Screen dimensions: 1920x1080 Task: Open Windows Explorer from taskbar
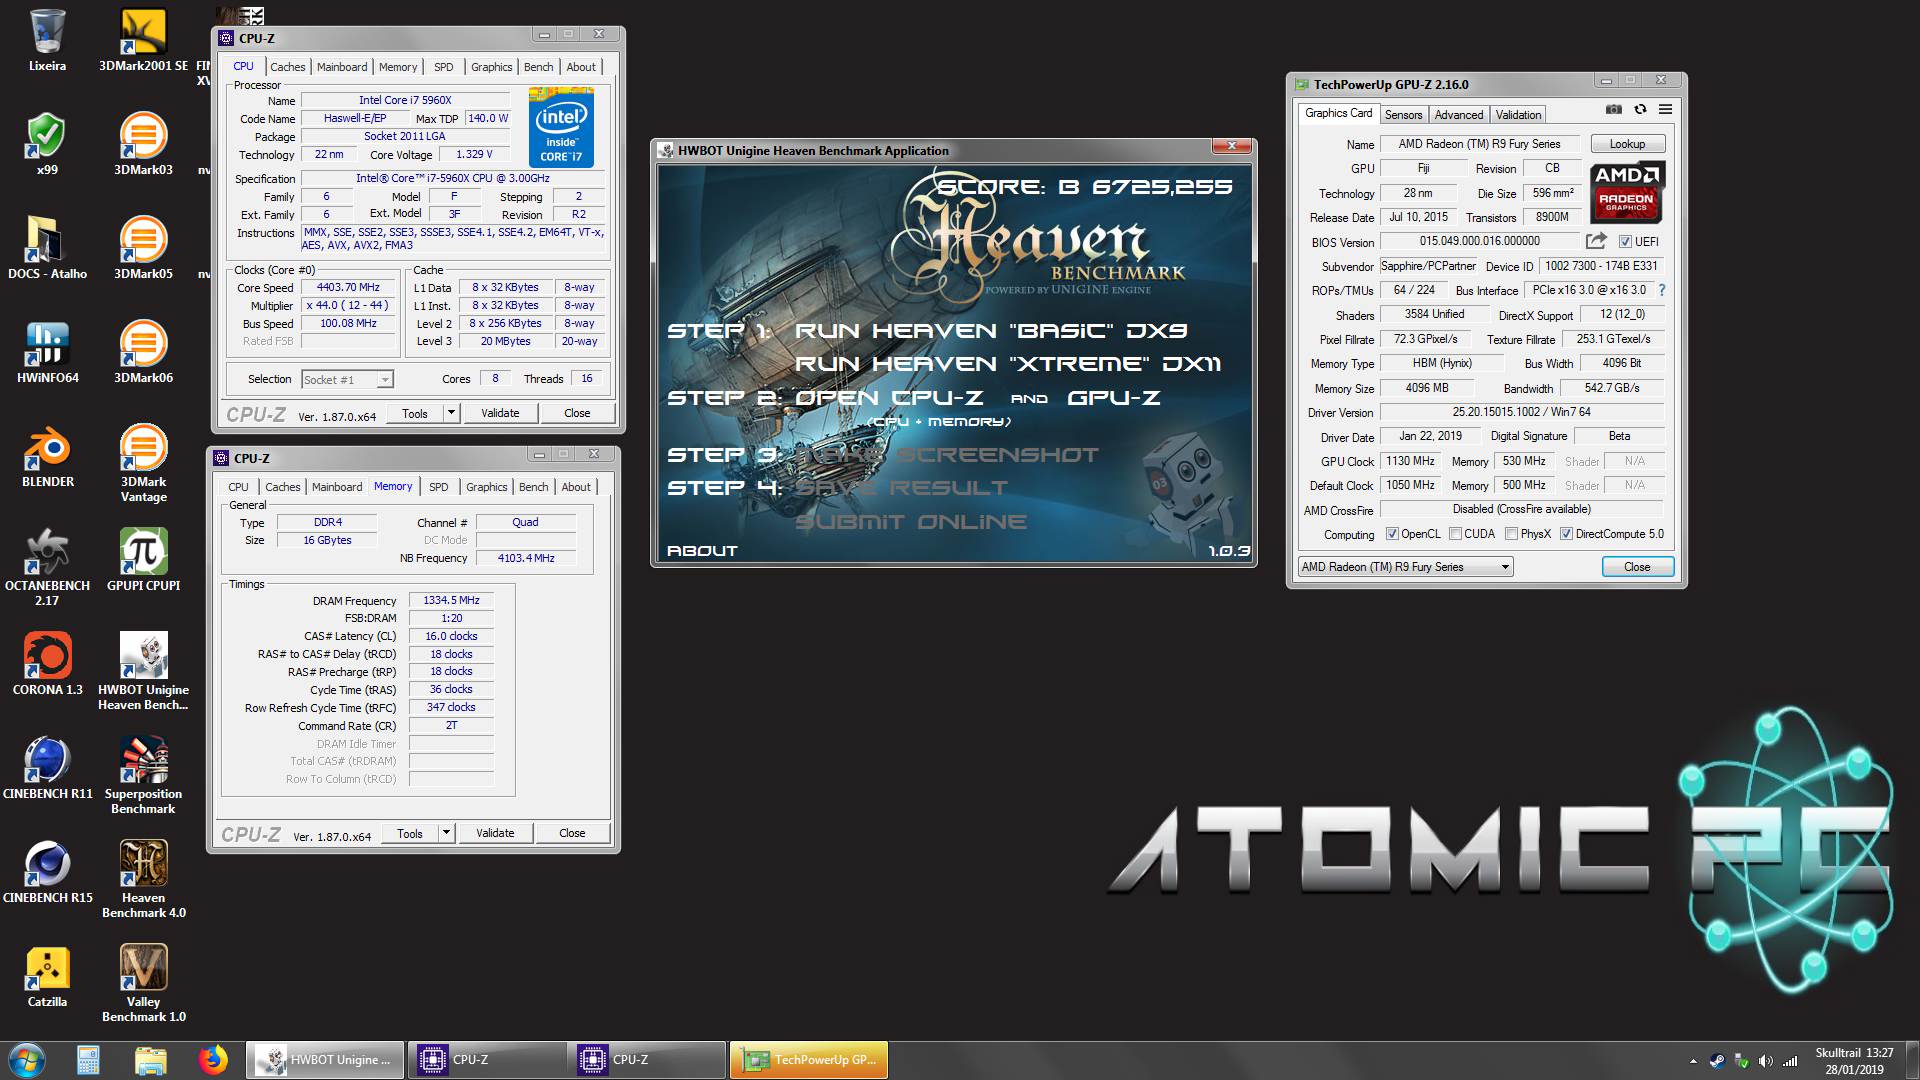click(x=150, y=1060)
